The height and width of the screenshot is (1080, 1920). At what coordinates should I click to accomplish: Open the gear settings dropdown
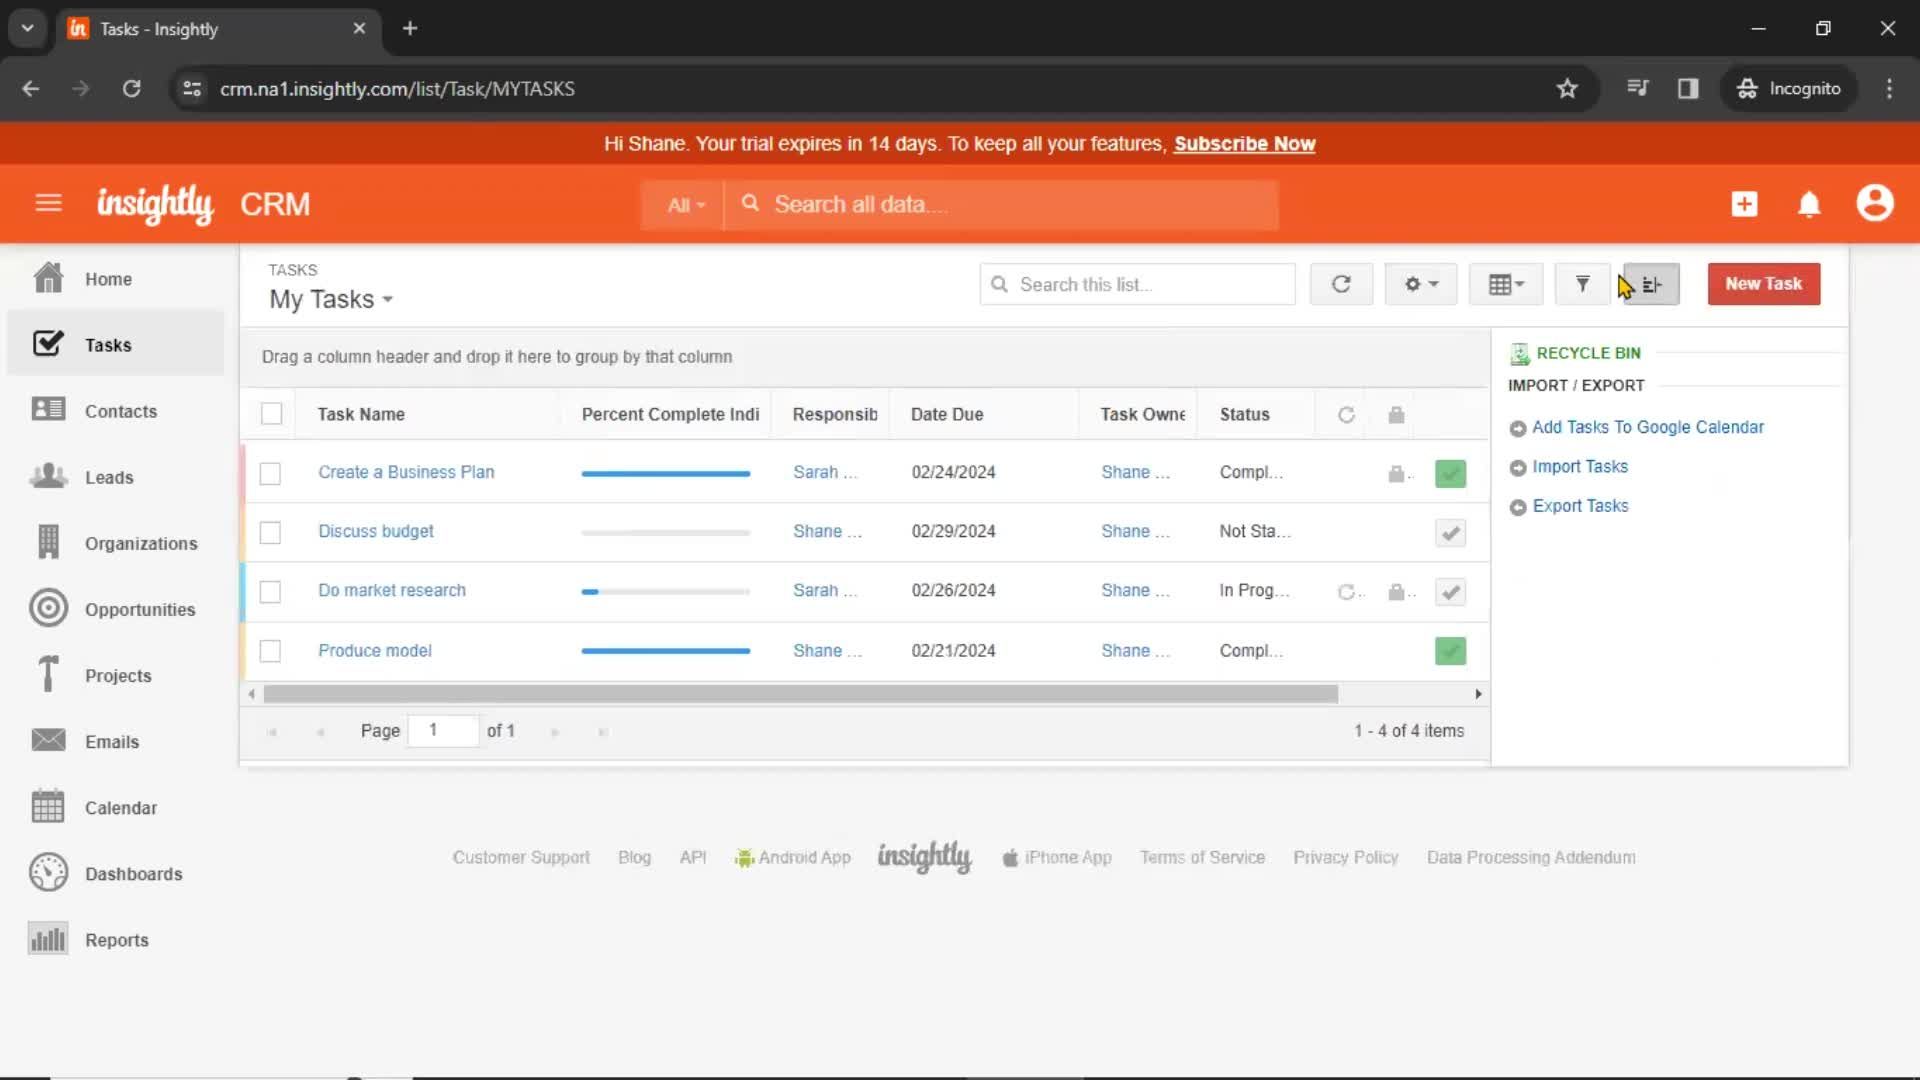tap(1420, 284)
